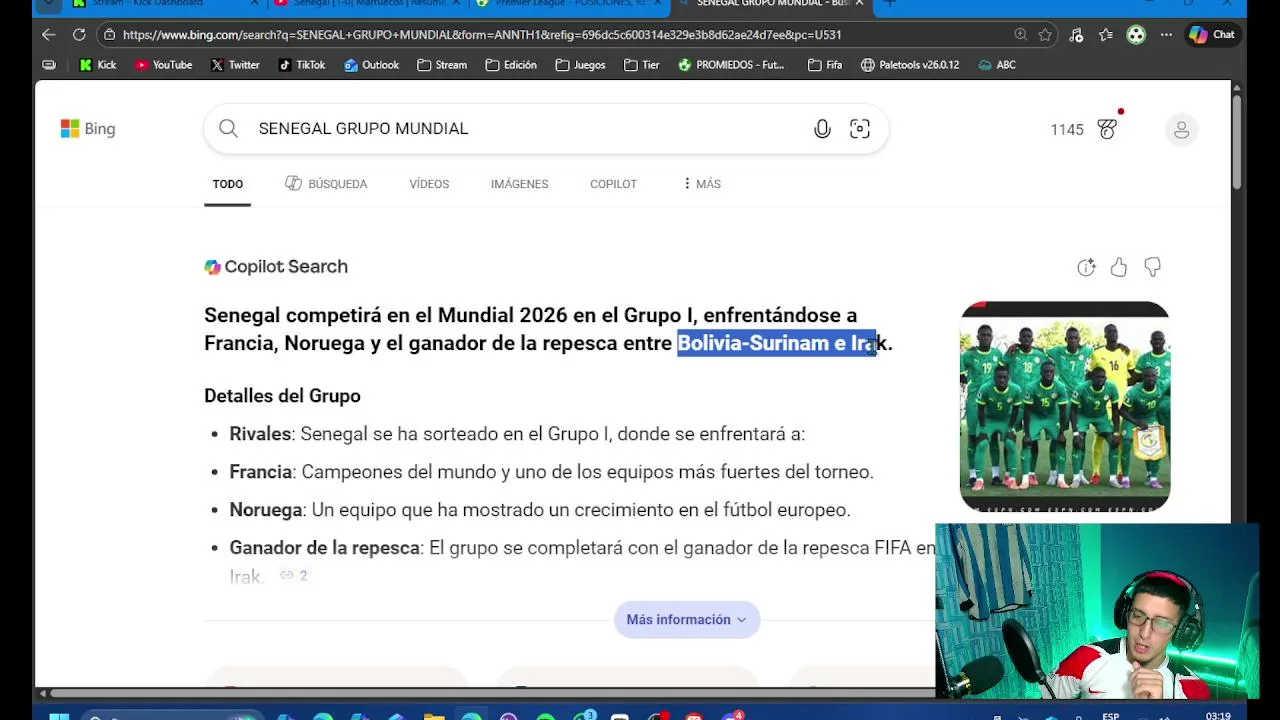Open the taskbar clock showing 03:19
The width and height of the screenshot is (1280, 720).
click(1218, 716)
